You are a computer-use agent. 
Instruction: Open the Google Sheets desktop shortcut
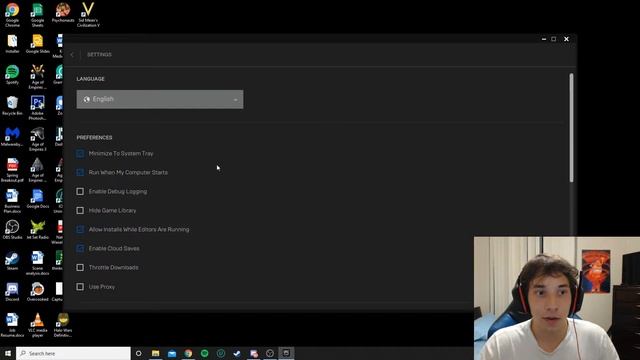point(38,15)
